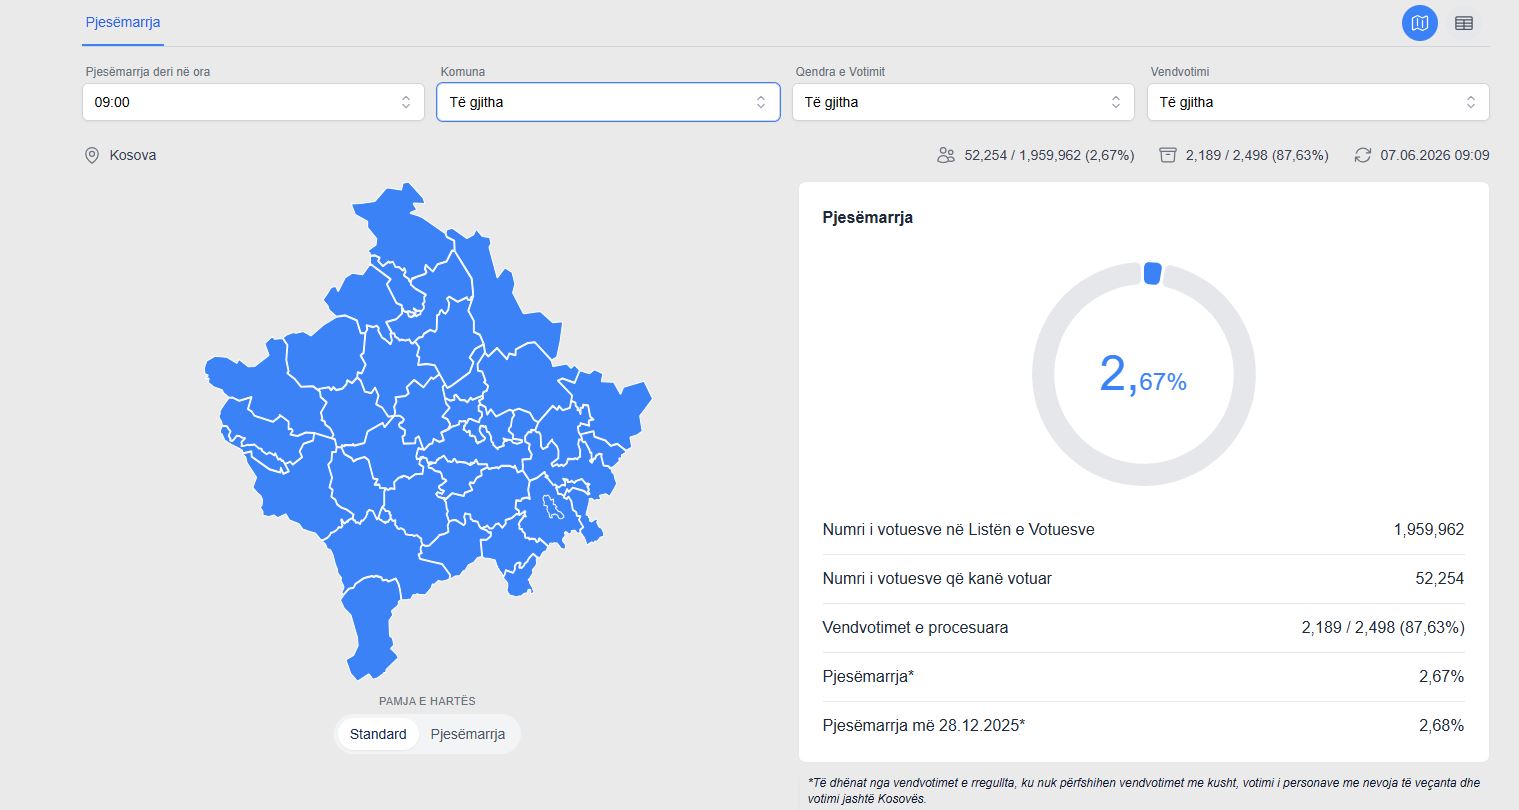The image size is (1519, 810).
Task: Click Numri i votuesve në Listën e Votuesve
Action: pos(958,530)
